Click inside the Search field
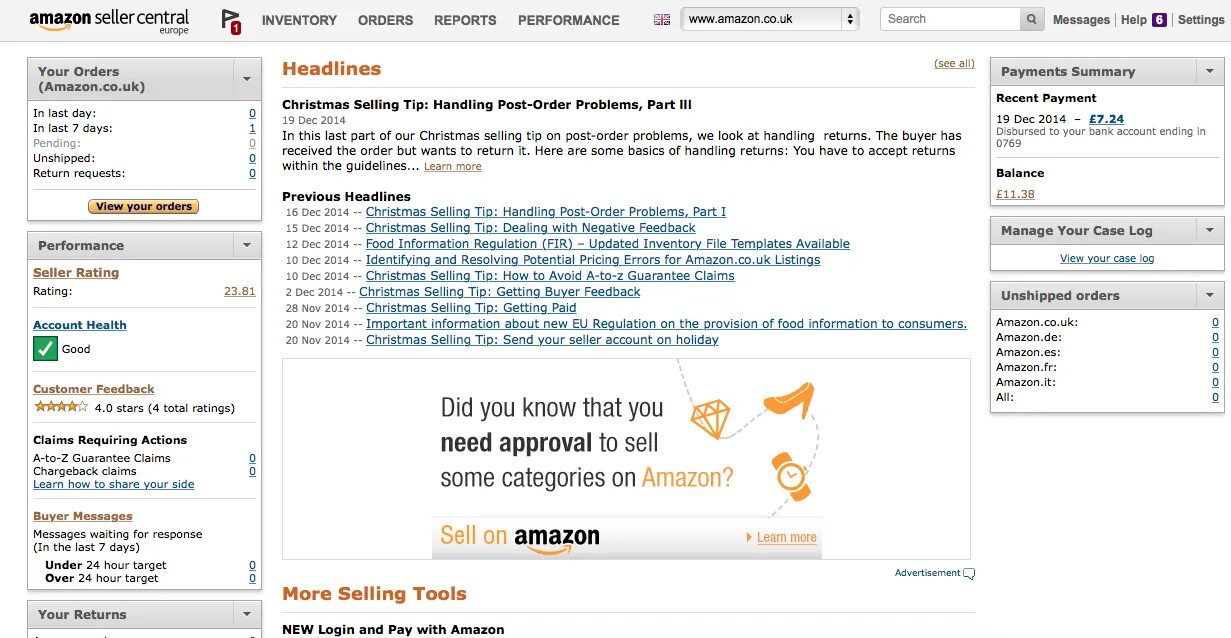The width and height of the screenshot is (1231, 638). tap(950, 19)
